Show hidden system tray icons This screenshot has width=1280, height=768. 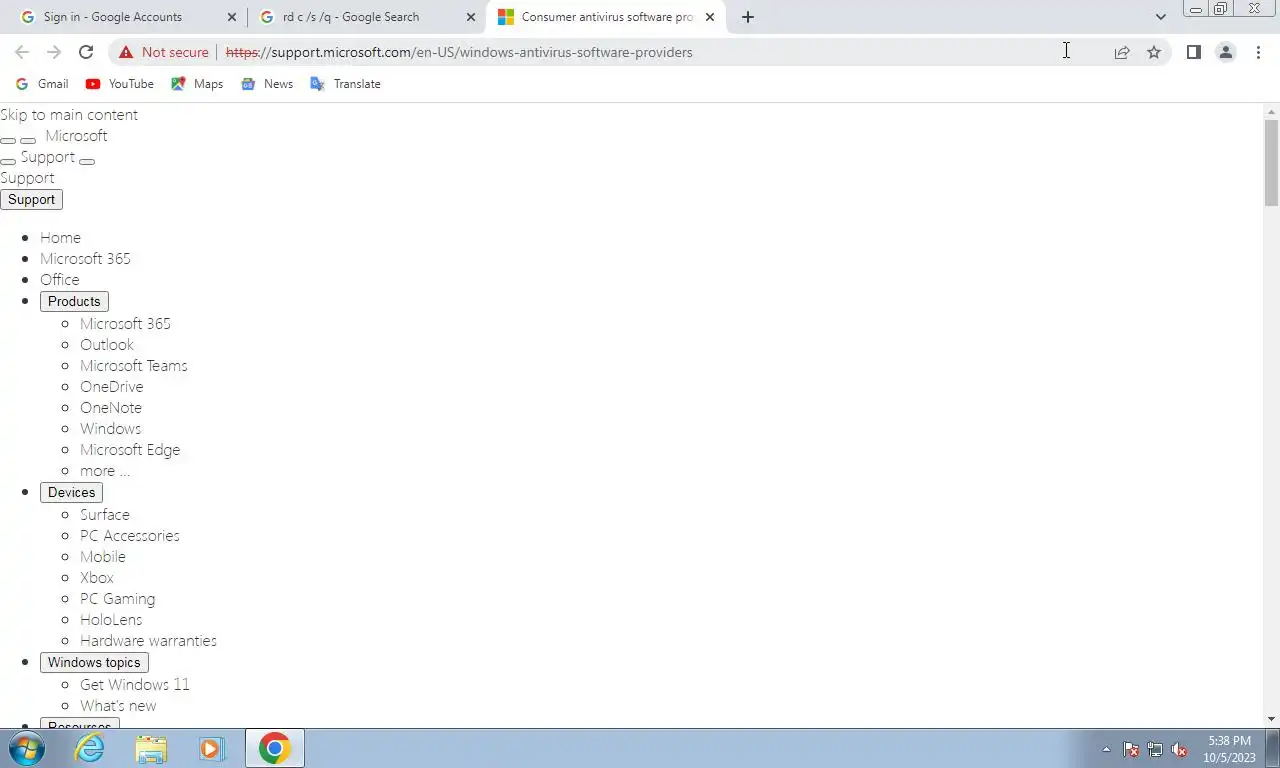[1106, 749]
